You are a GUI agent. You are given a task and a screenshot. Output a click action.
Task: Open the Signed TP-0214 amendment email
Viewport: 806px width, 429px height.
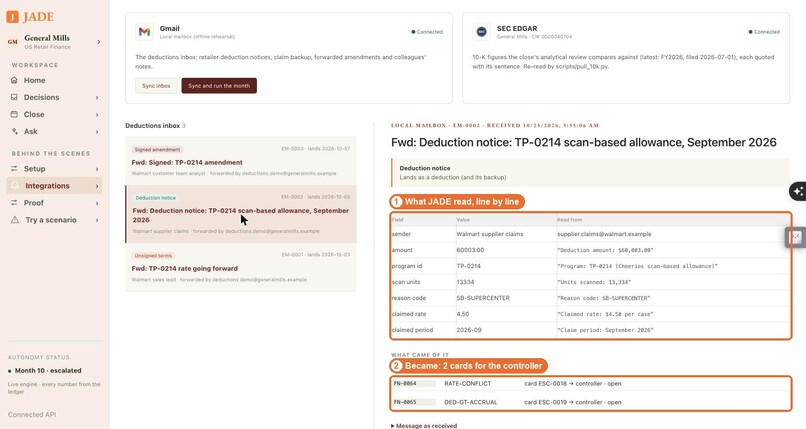click(241, 161)
